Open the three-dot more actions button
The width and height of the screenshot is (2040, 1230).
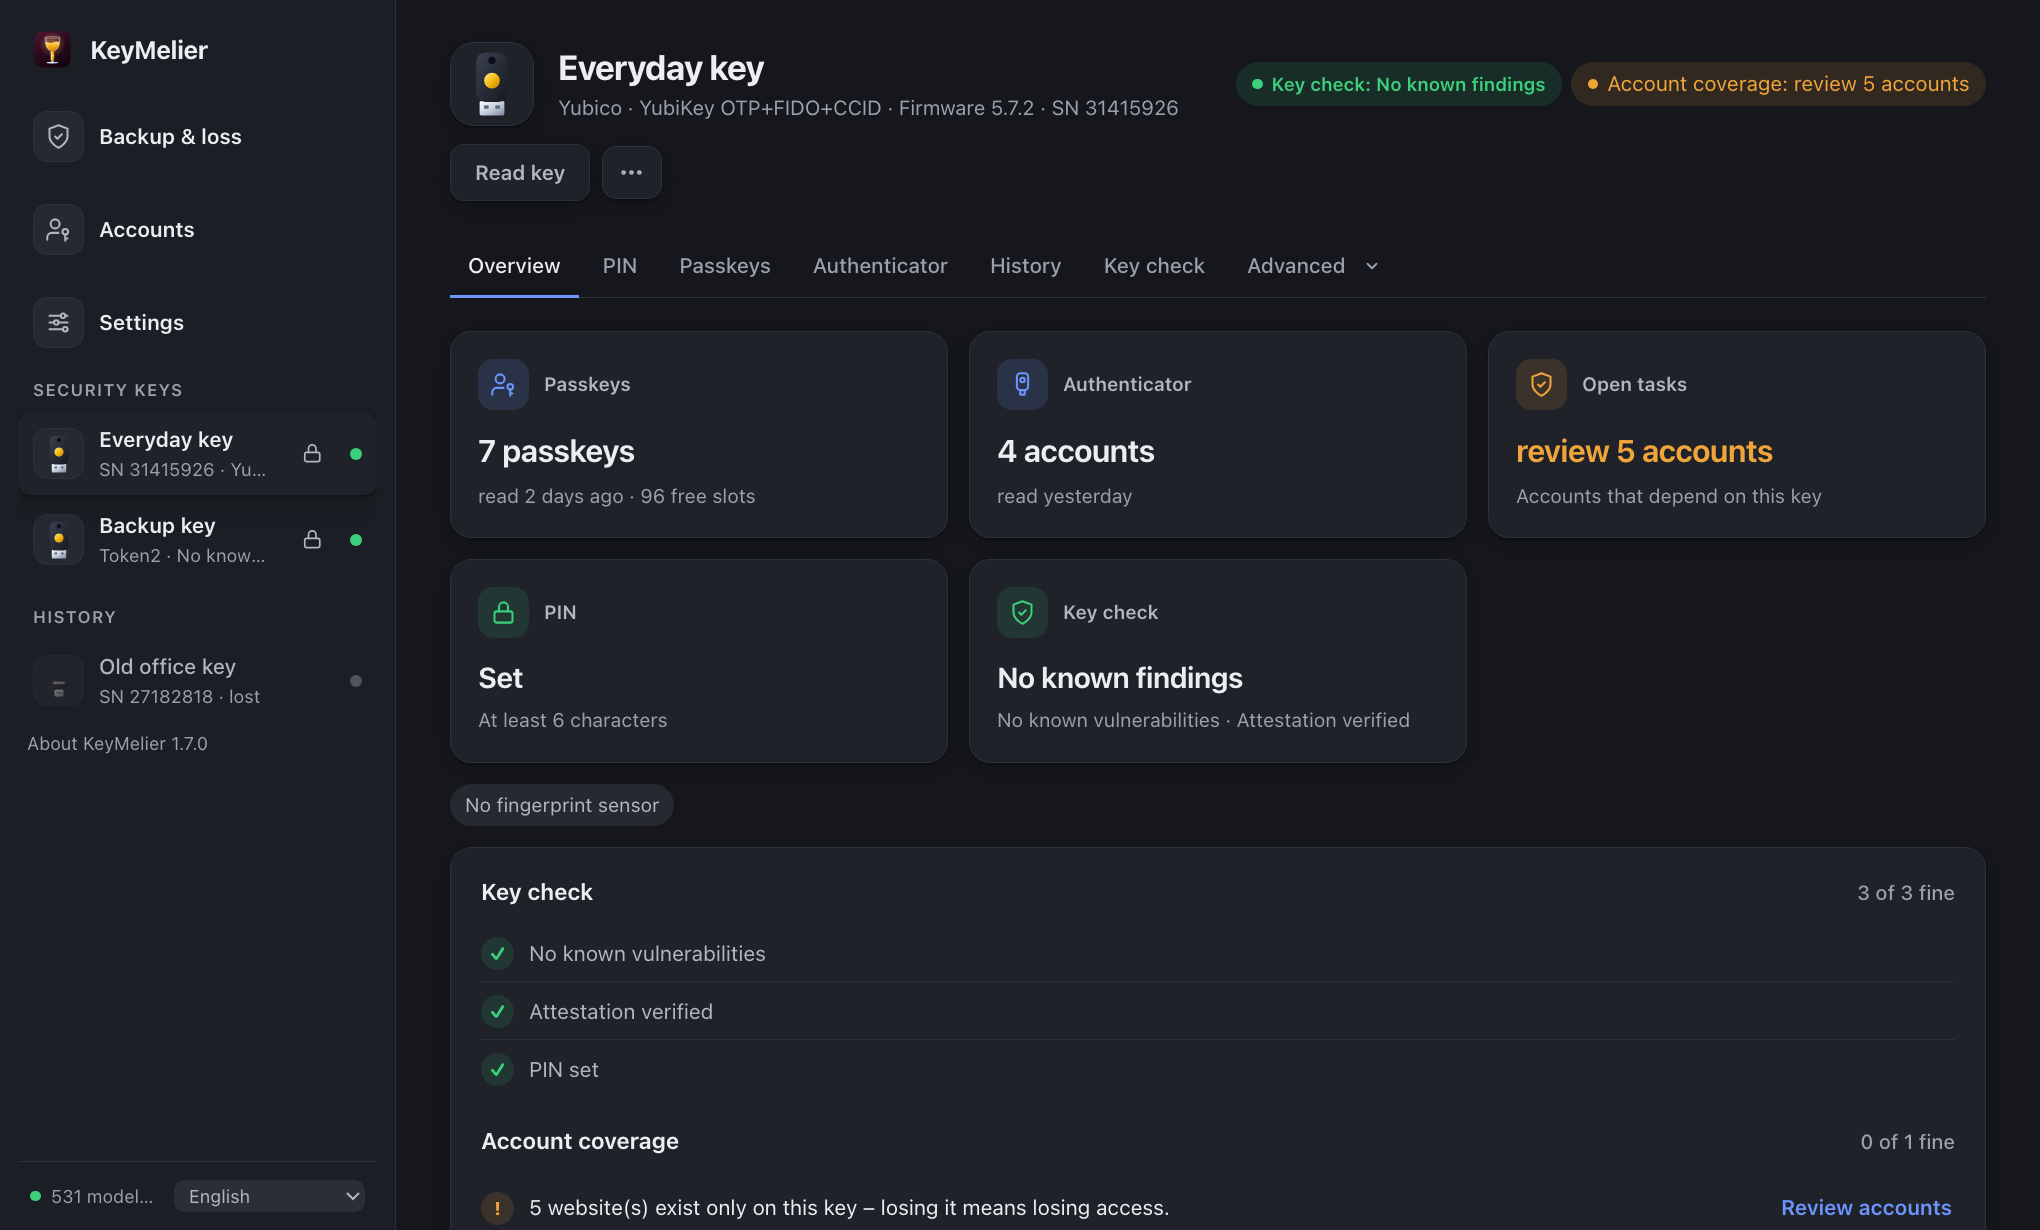[x=631, y=173]
